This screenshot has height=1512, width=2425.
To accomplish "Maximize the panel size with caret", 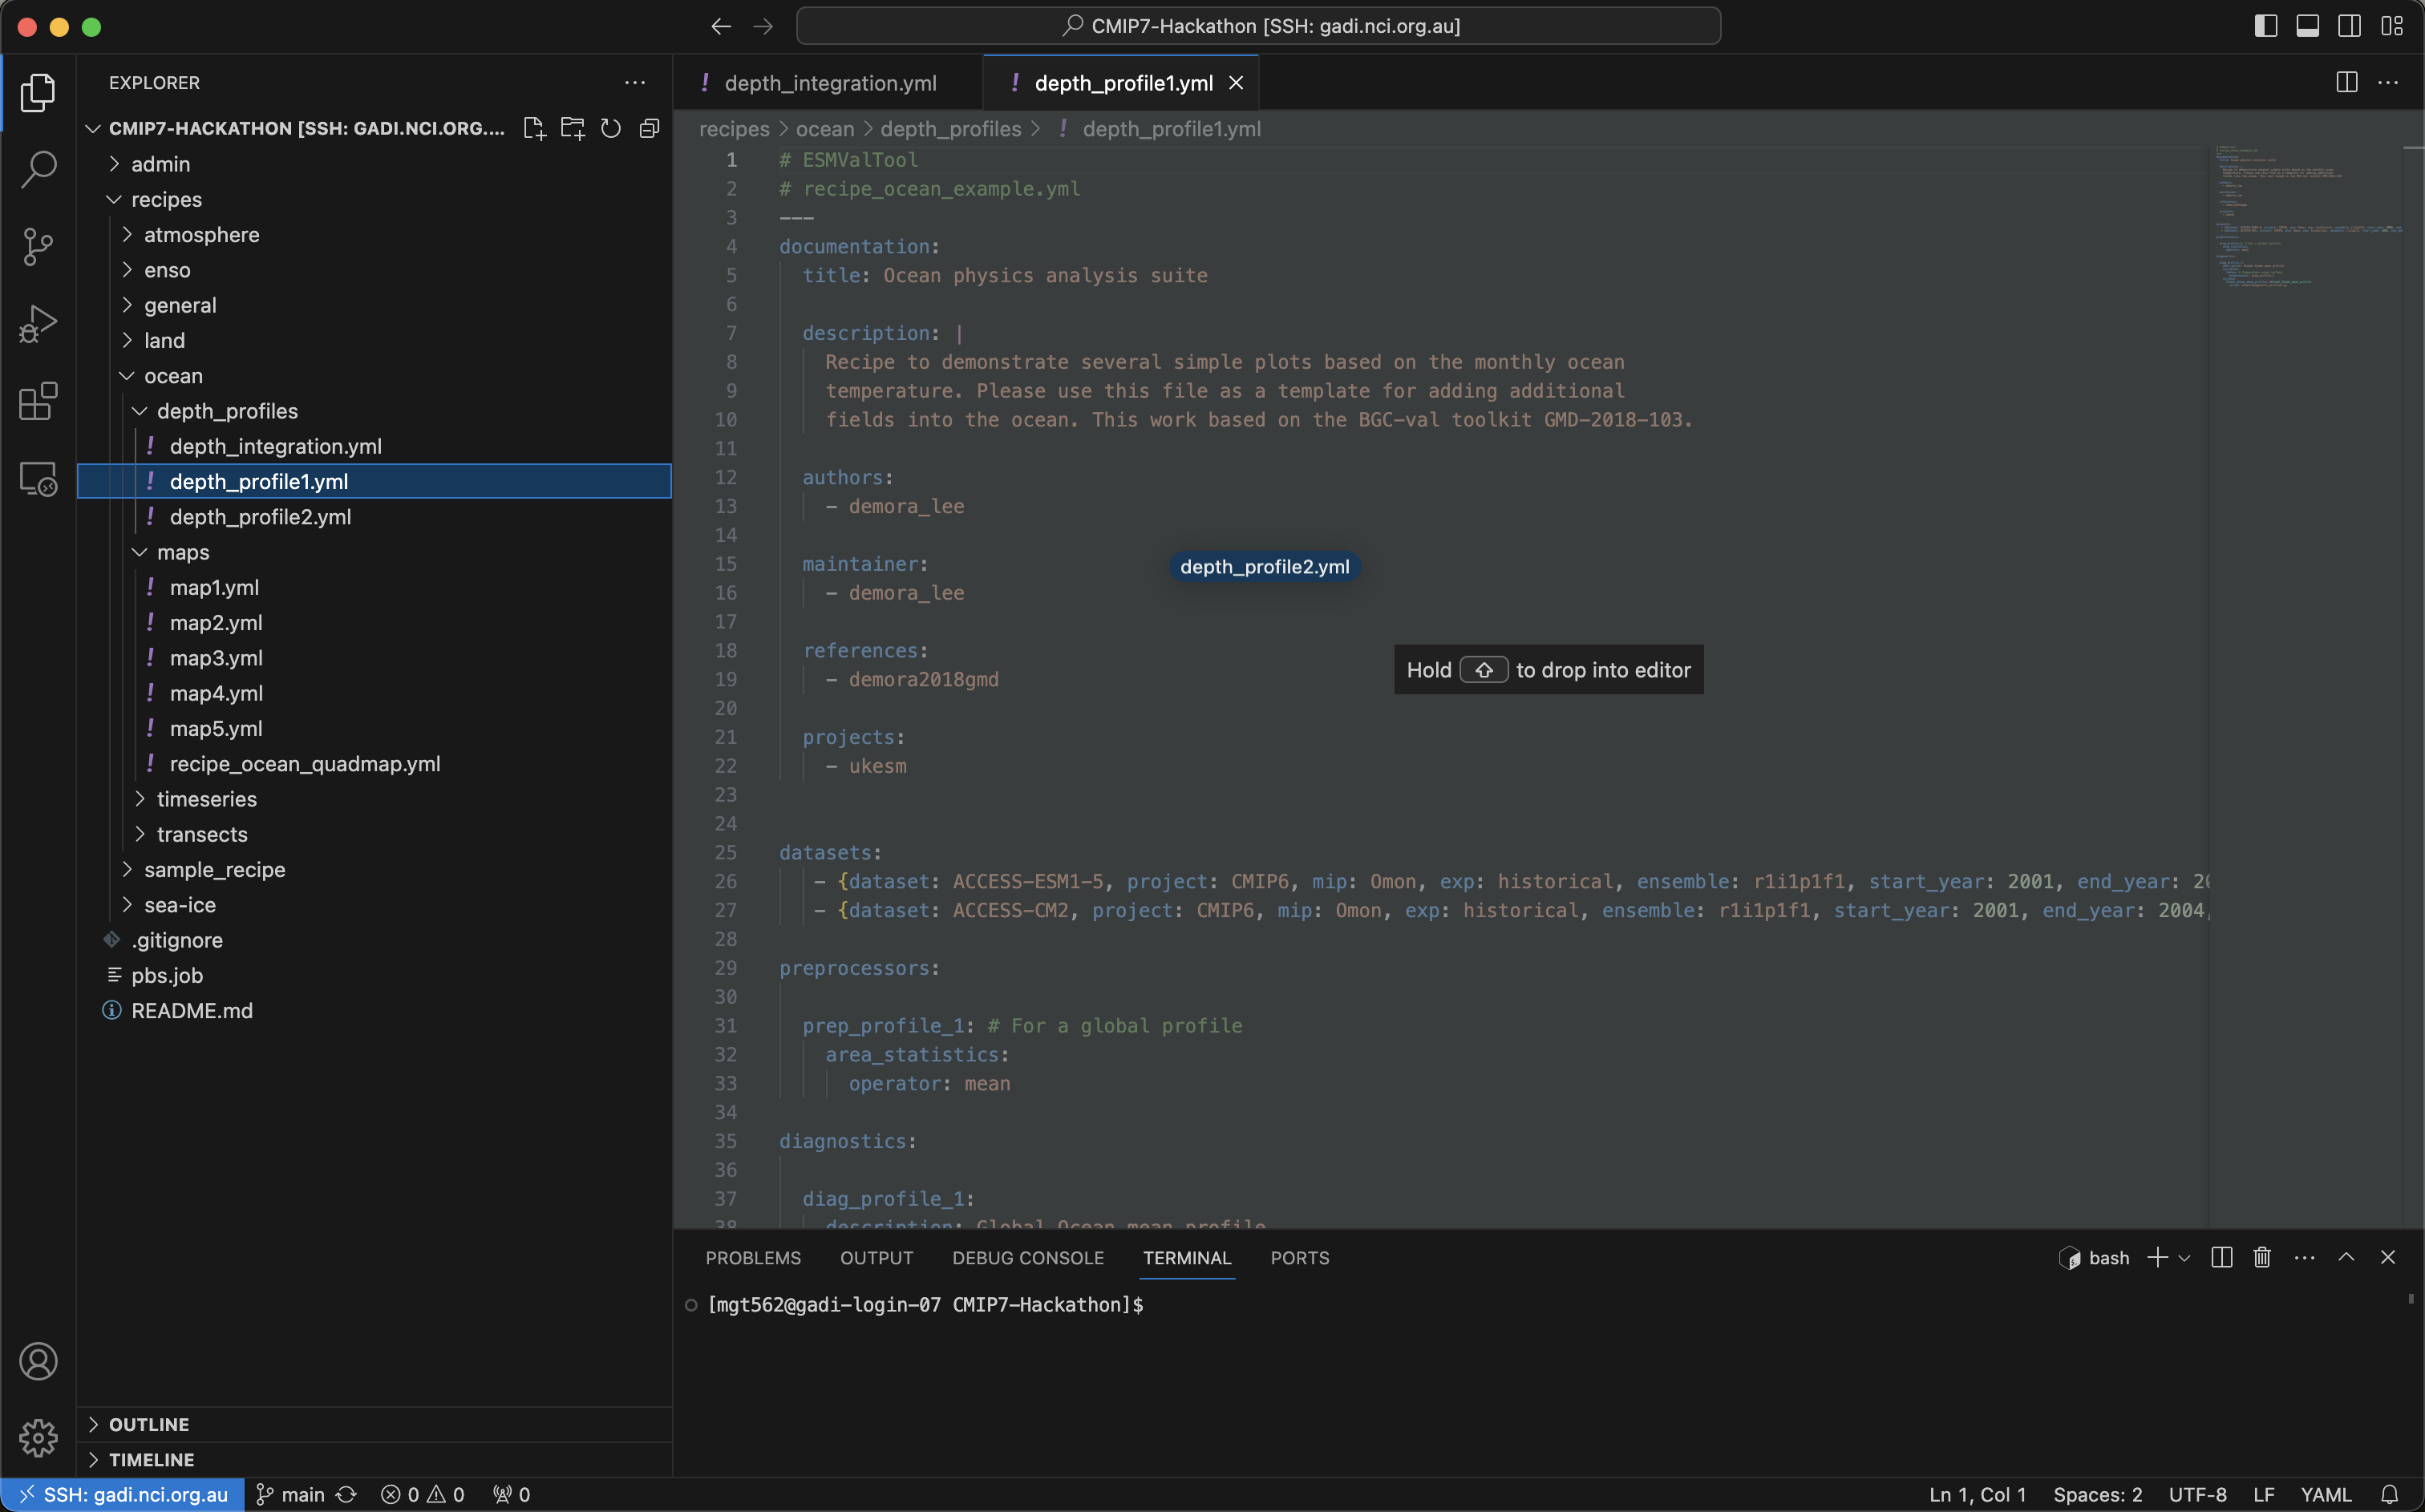I will 2346,1258.
